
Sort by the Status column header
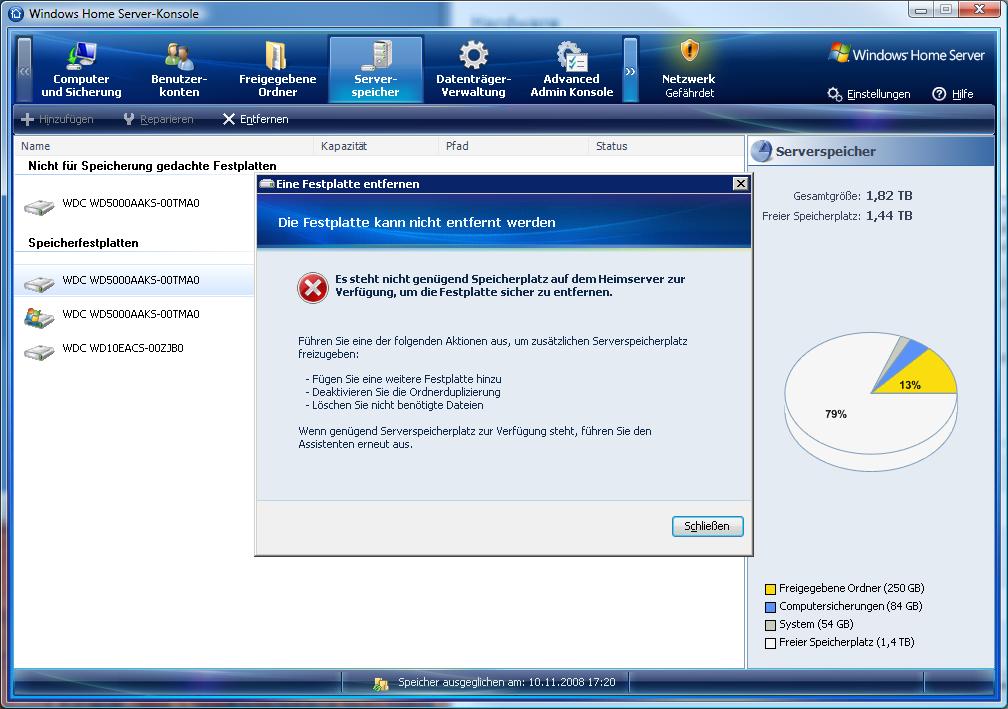[665, 146]
